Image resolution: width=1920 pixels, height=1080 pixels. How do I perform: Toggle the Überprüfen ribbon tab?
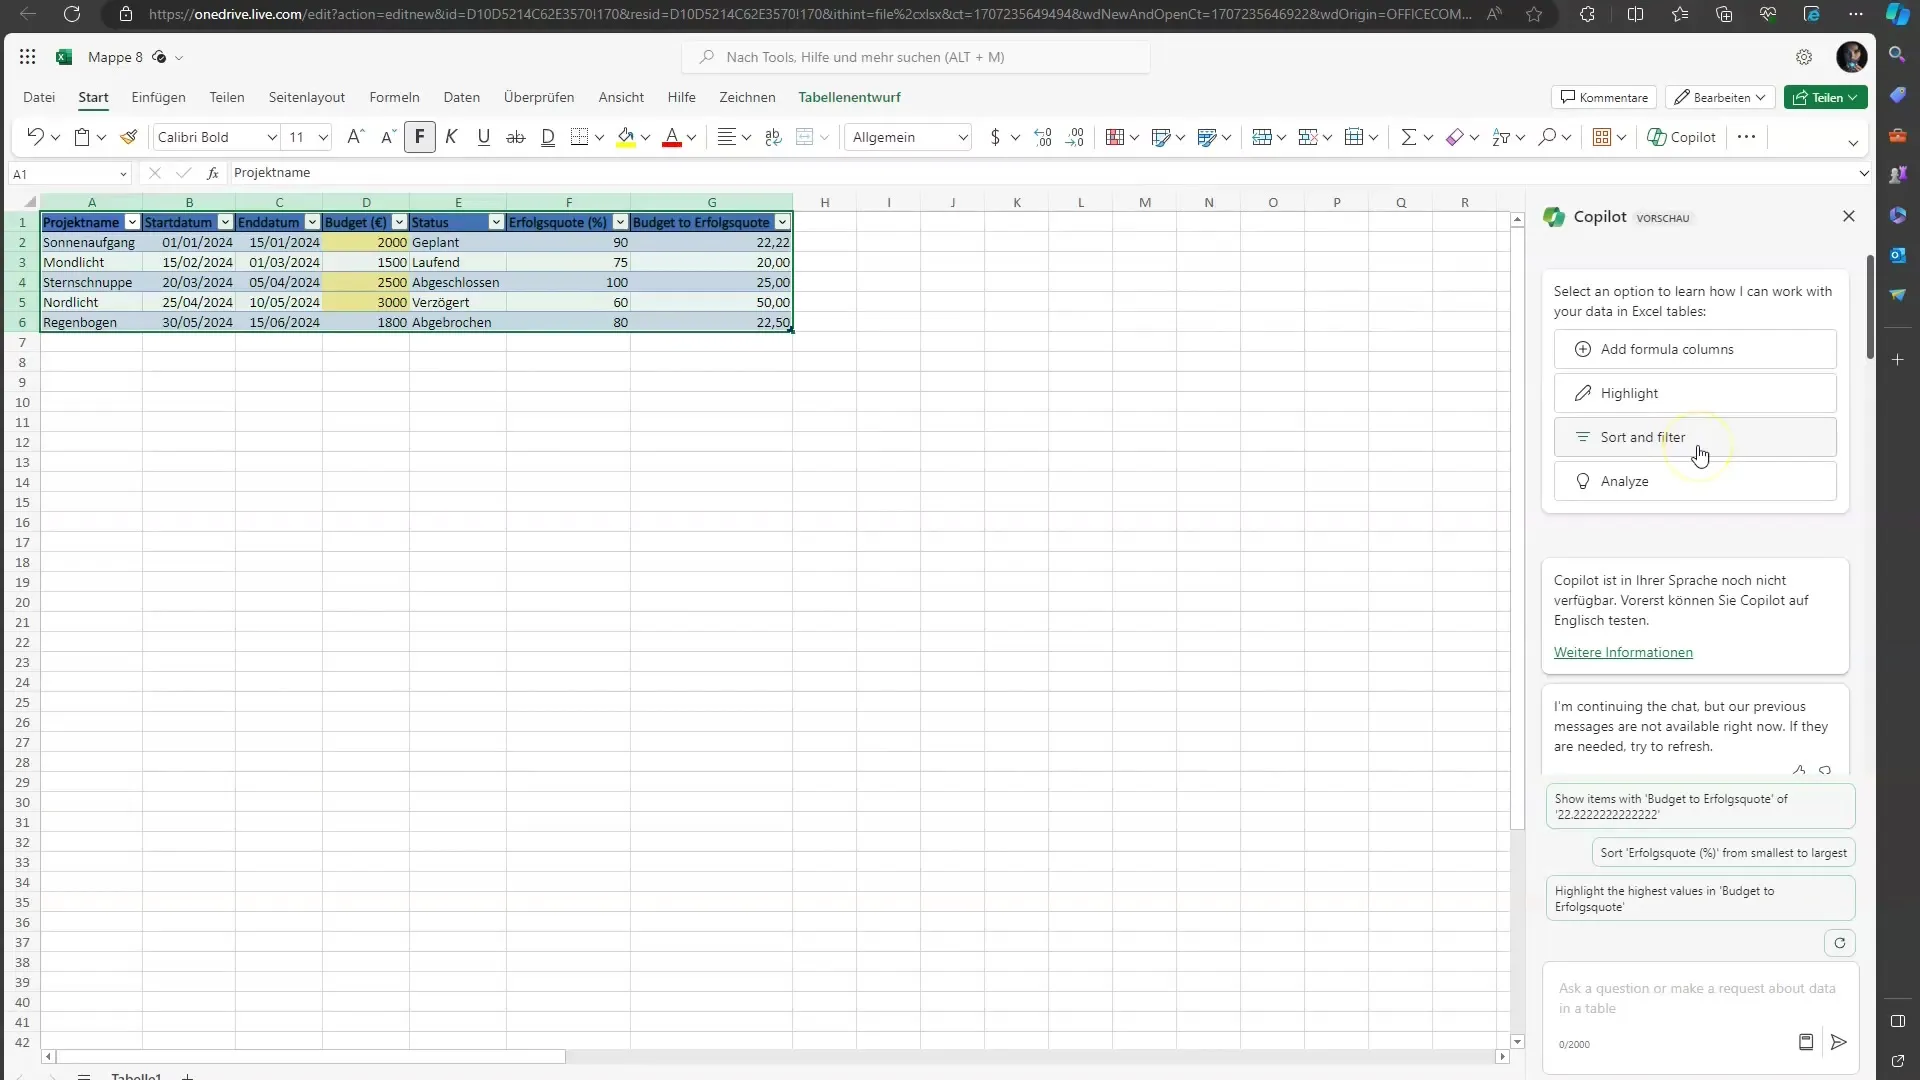539,96
